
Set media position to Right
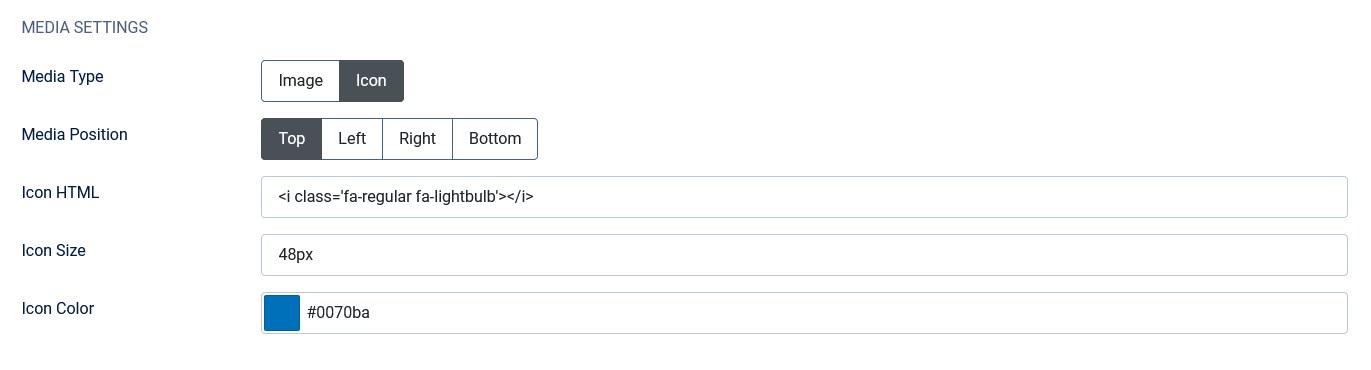coord(417,139)
